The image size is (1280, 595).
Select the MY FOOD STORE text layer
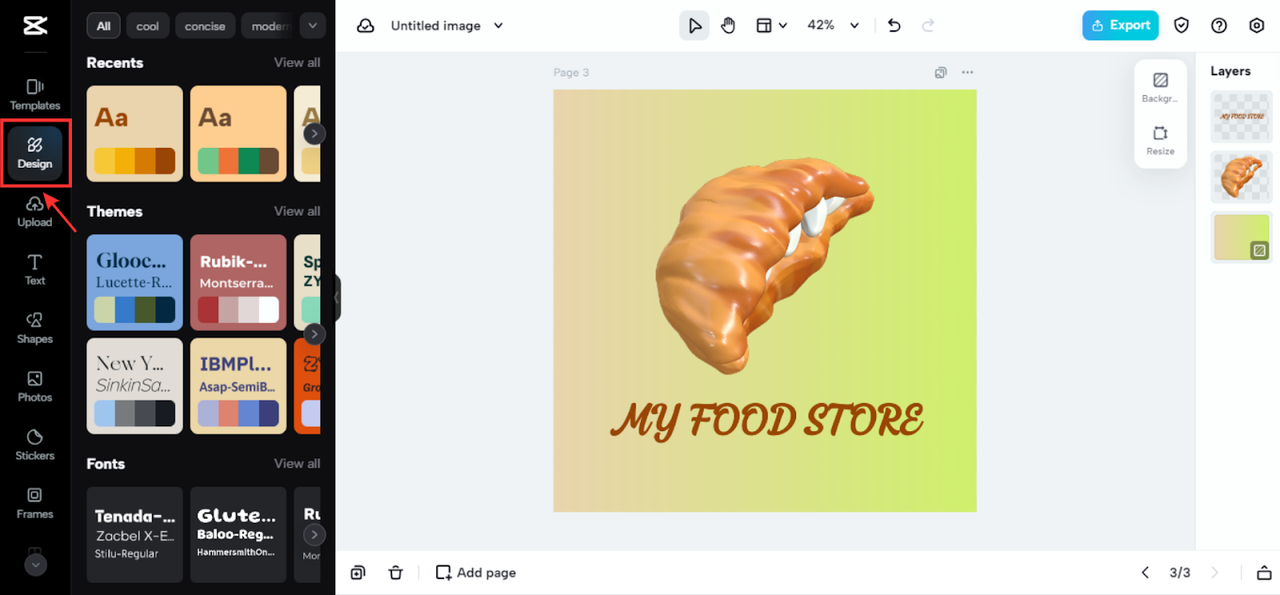click(x=1241, y=116)
